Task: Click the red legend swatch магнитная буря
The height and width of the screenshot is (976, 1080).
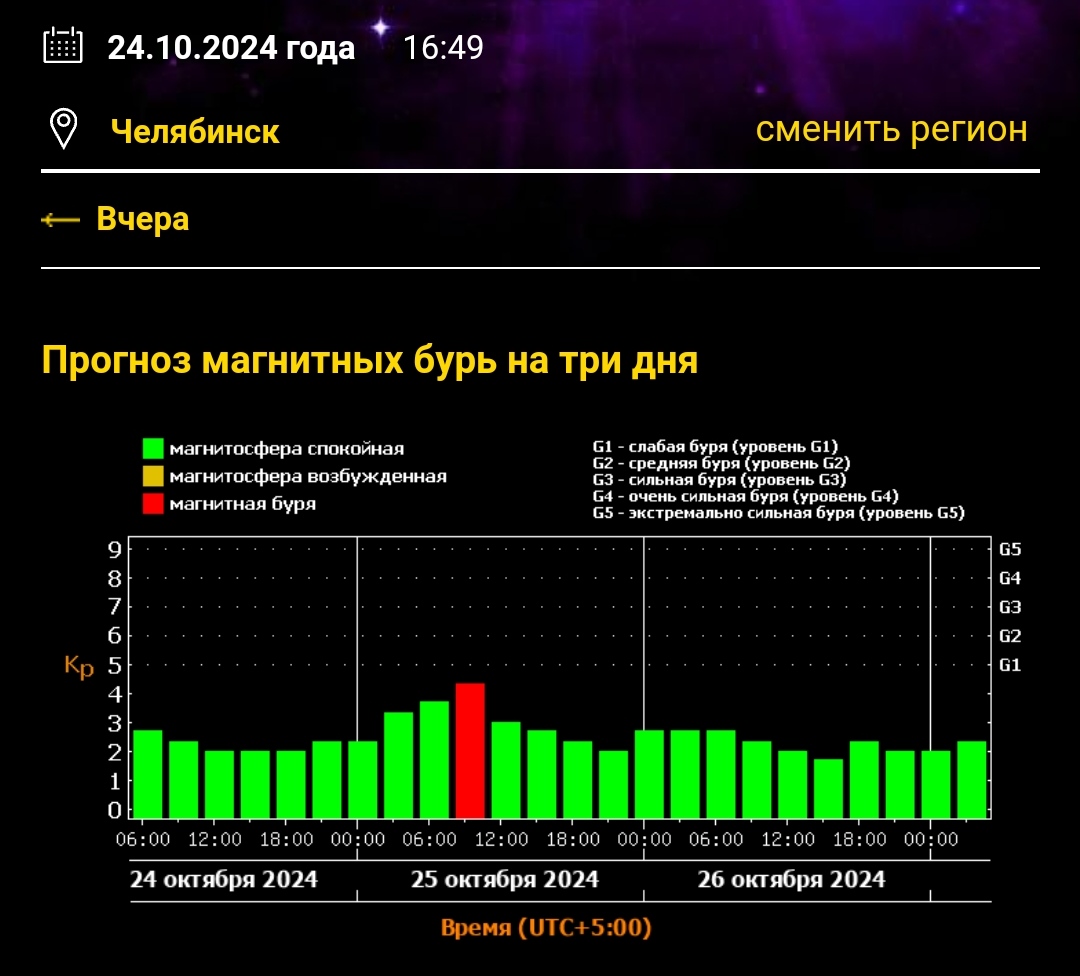Action: coord(153,503)
